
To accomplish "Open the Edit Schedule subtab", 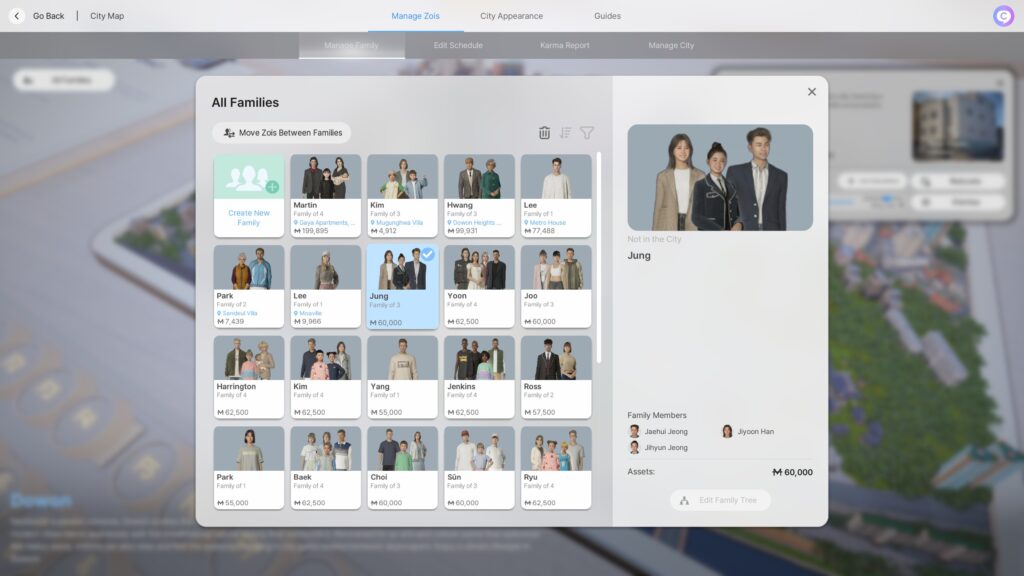I will click(458, 46).
